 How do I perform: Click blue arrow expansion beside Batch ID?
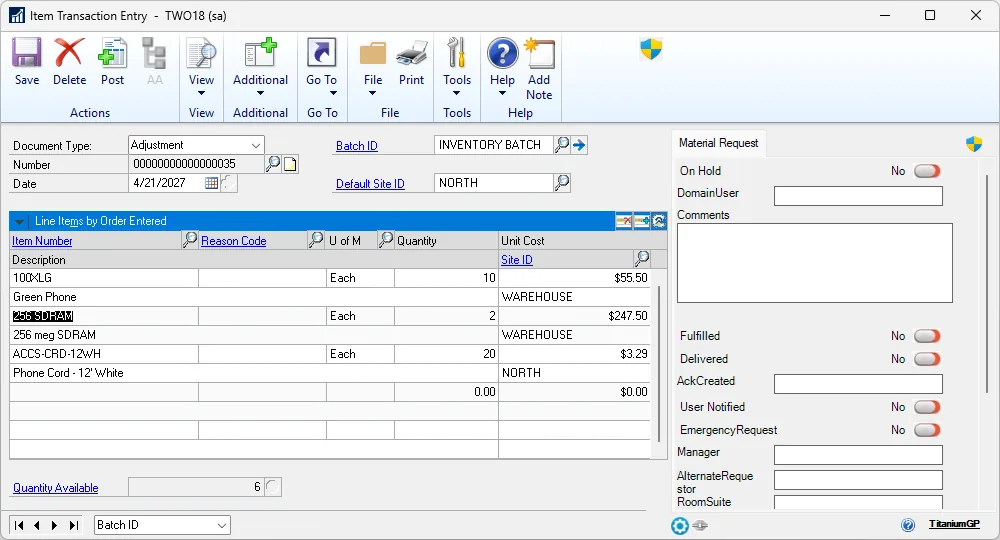[579, 145]
